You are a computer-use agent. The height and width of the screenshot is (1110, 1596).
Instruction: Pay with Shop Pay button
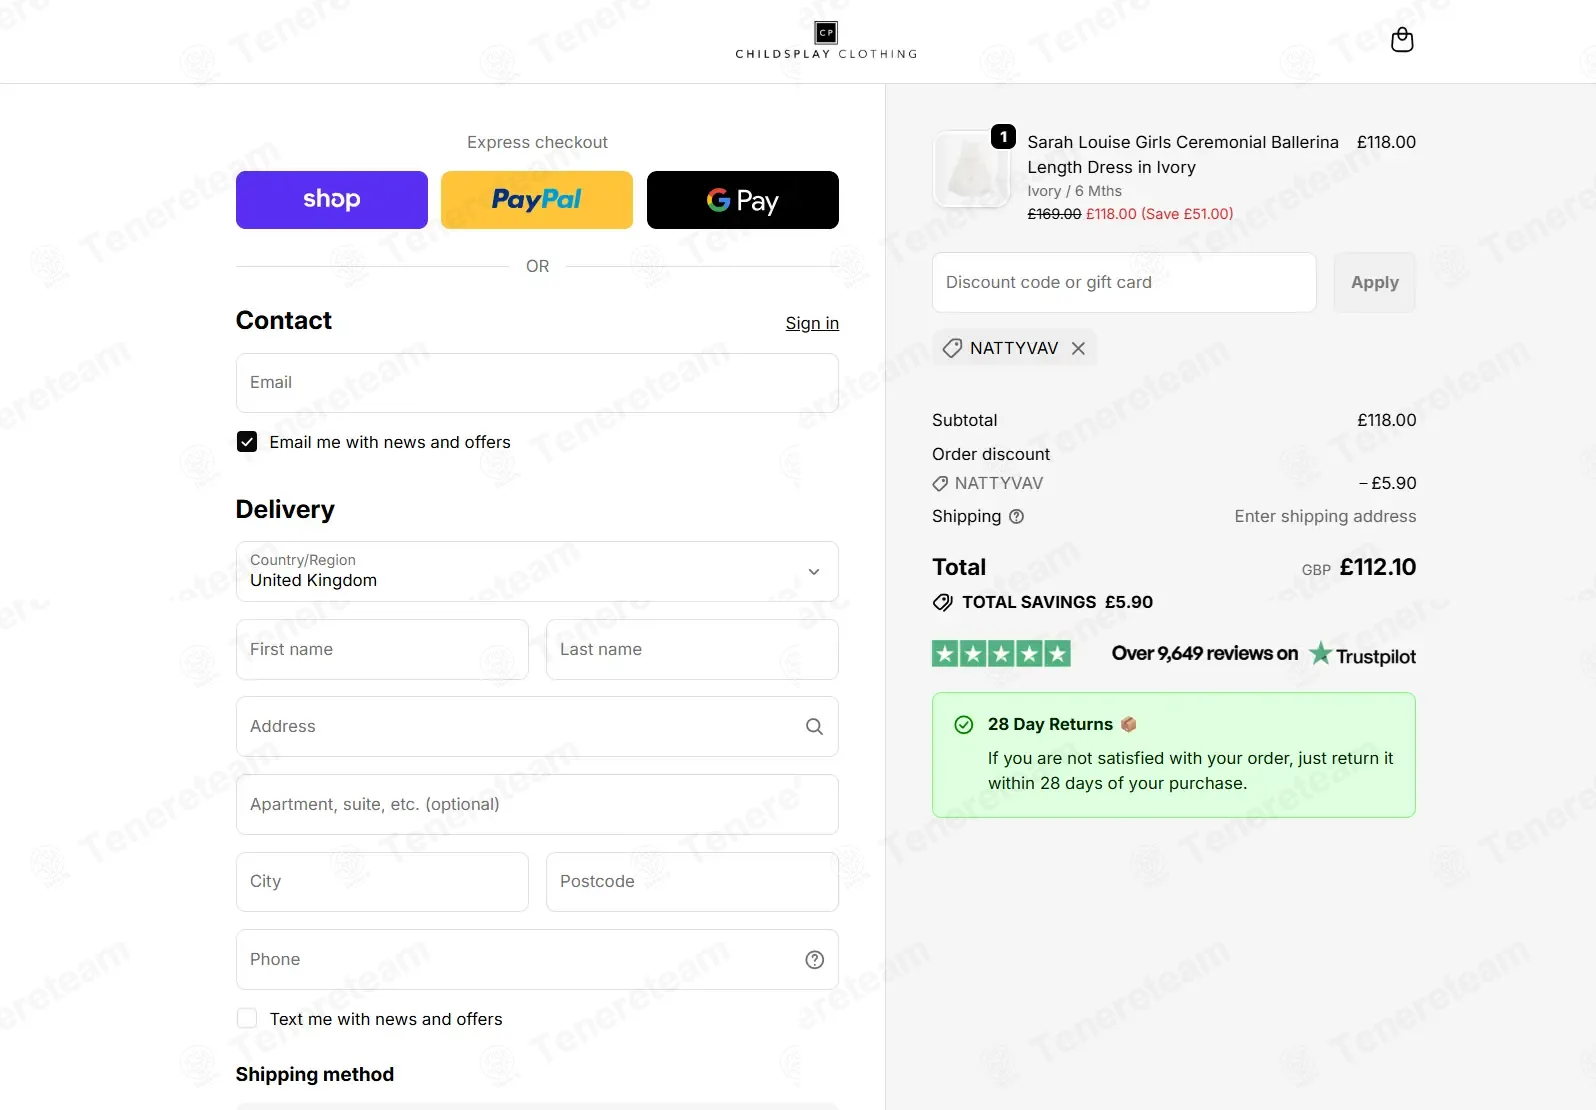(x=332, y=200)
